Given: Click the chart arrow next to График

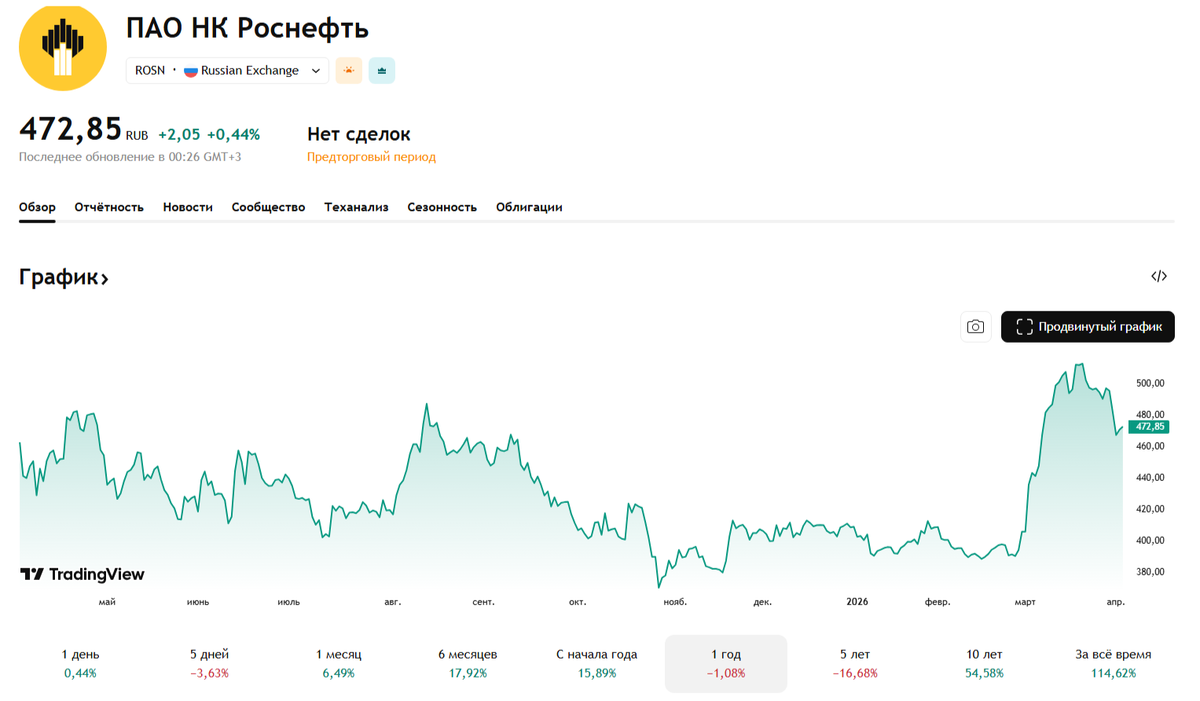Looking at the screenshot, I should 104,279.
